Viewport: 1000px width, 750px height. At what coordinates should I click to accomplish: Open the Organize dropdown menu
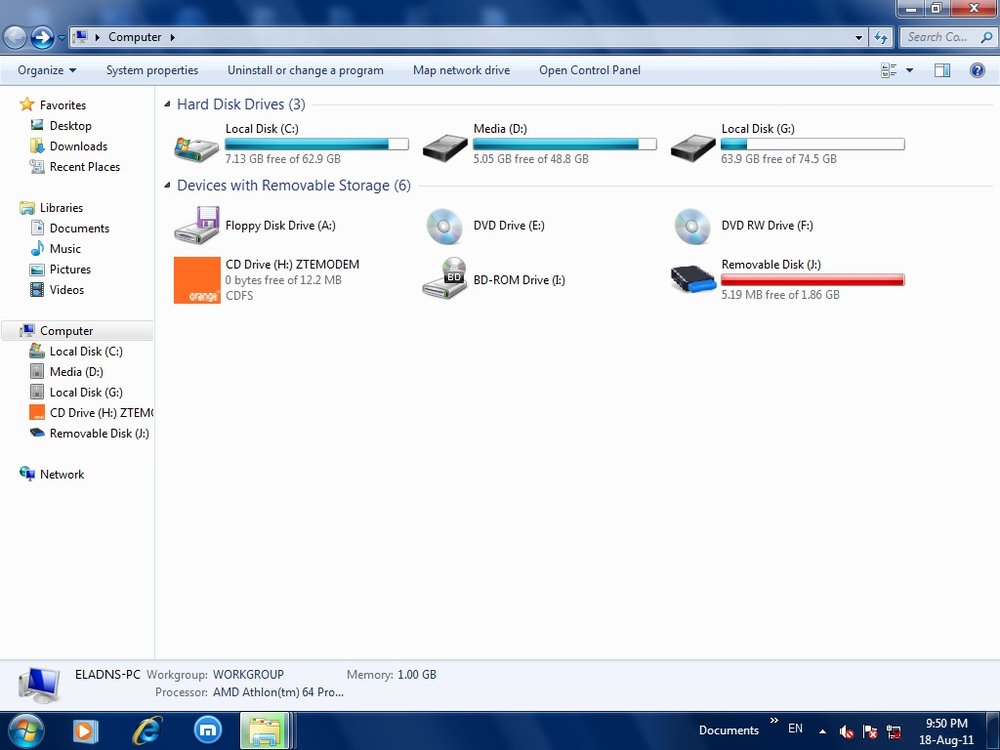tap(47, 70)
